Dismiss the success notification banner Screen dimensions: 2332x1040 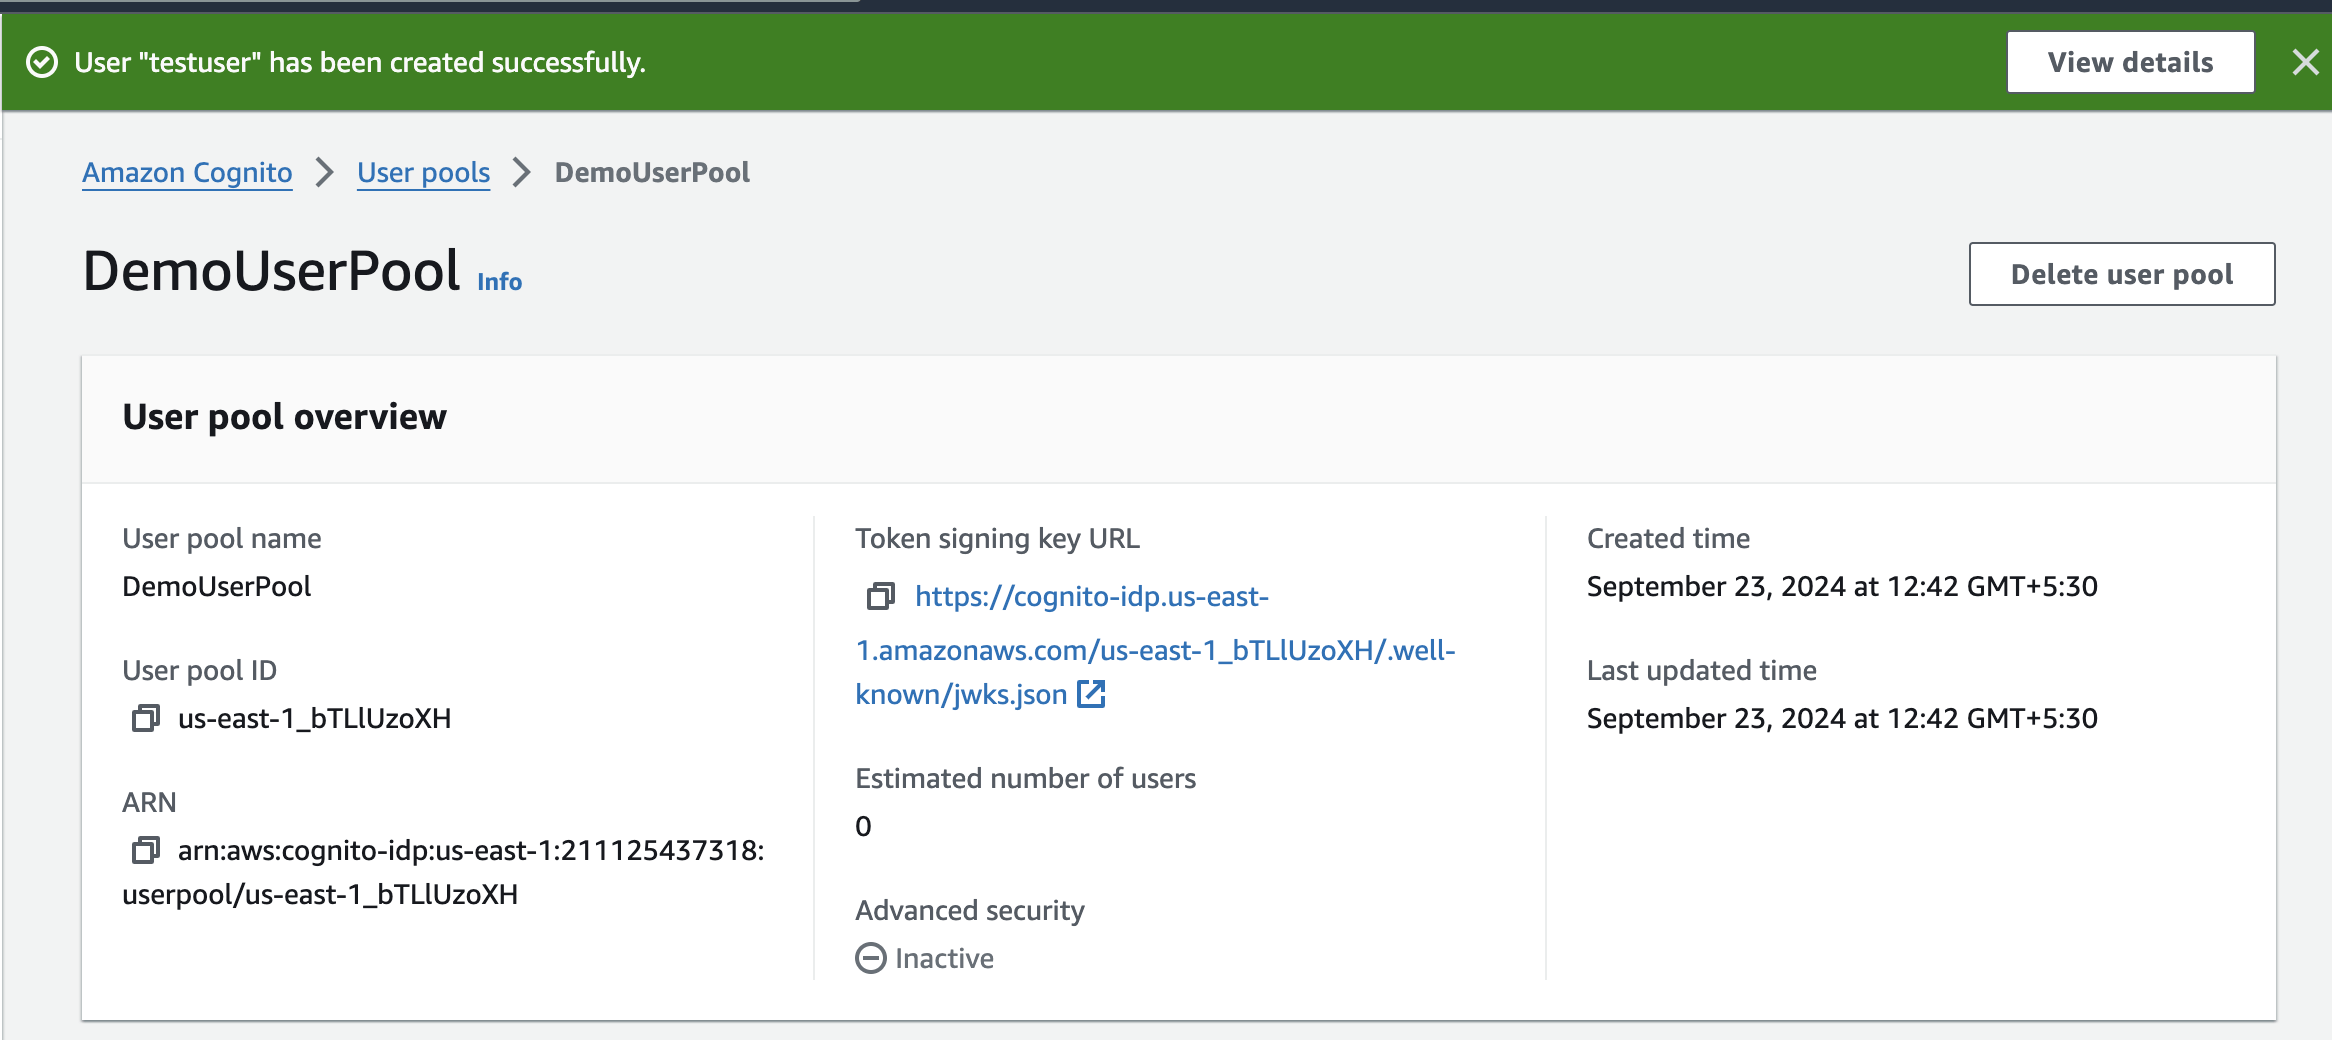pos(2306,63)
